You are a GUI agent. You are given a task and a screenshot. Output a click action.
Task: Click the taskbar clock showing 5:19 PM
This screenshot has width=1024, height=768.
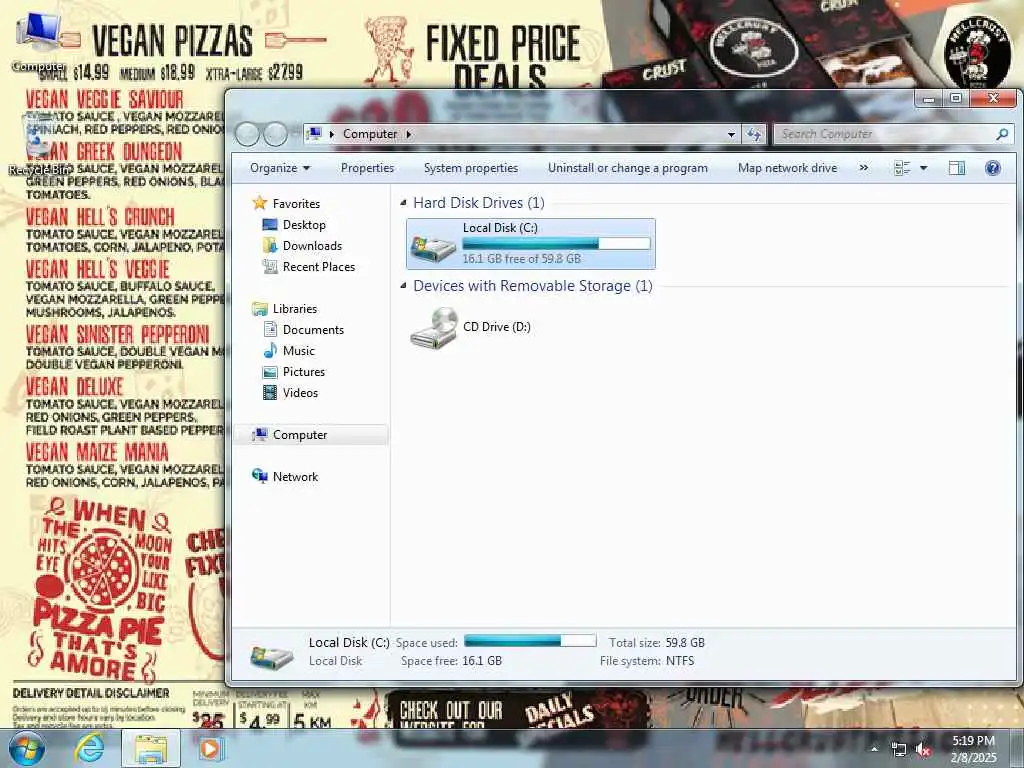pos(973,749)
